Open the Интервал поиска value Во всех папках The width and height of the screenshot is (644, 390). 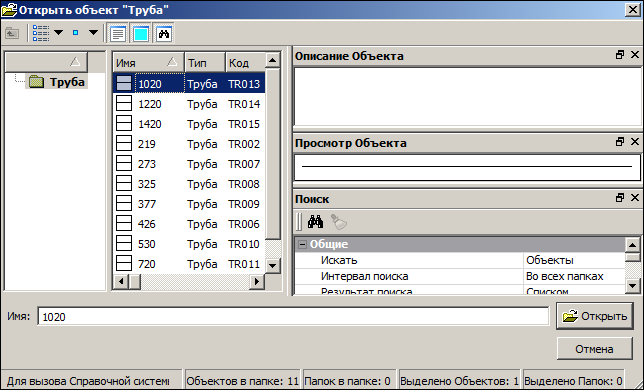click(x=574, y=276)
